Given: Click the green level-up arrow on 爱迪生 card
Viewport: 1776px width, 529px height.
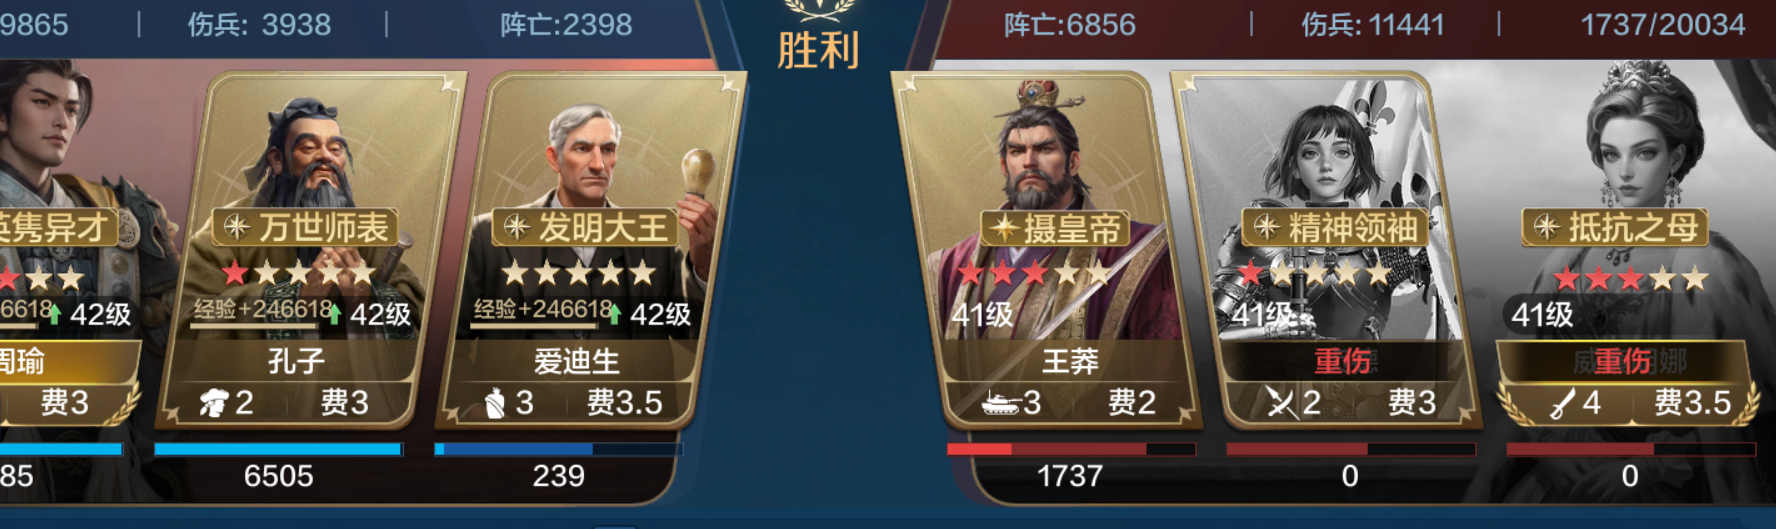Looking at the screenshot, I should 614,315.
